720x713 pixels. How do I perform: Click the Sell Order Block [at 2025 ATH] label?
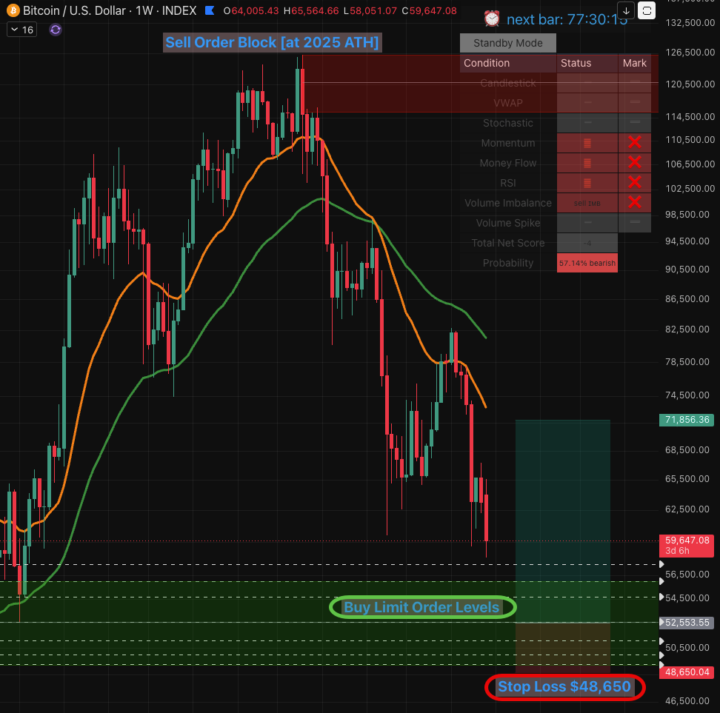[x=272, y=43]
